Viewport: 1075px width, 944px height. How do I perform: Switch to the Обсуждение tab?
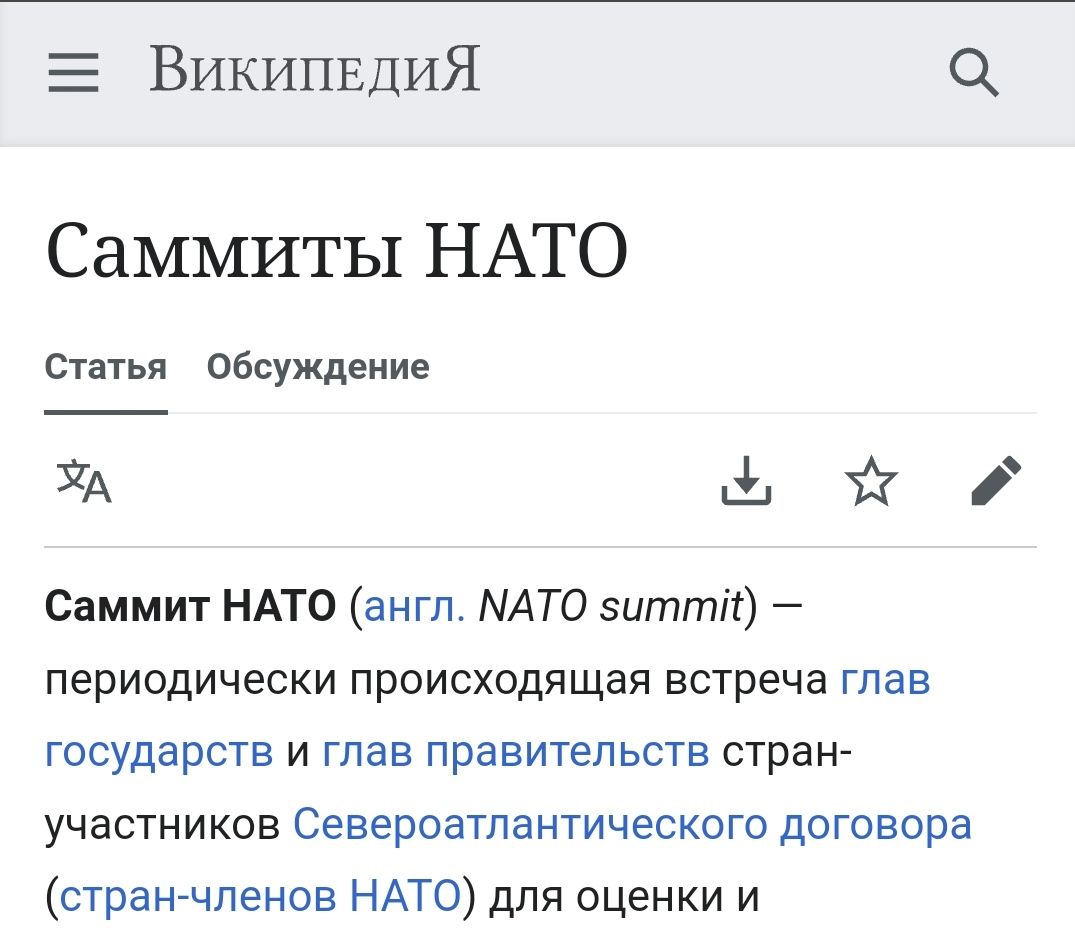point(318,367)
